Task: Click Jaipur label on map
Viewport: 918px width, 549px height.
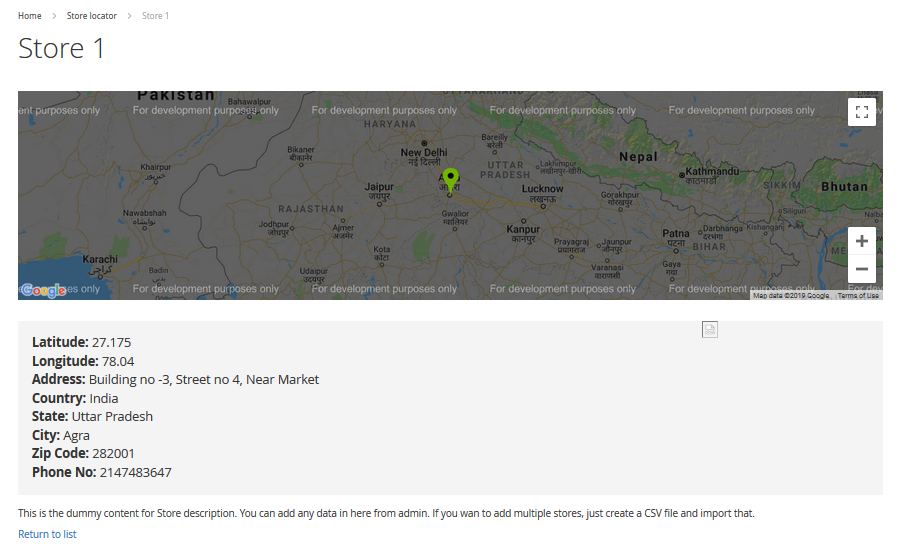Action: click(379, 187)
